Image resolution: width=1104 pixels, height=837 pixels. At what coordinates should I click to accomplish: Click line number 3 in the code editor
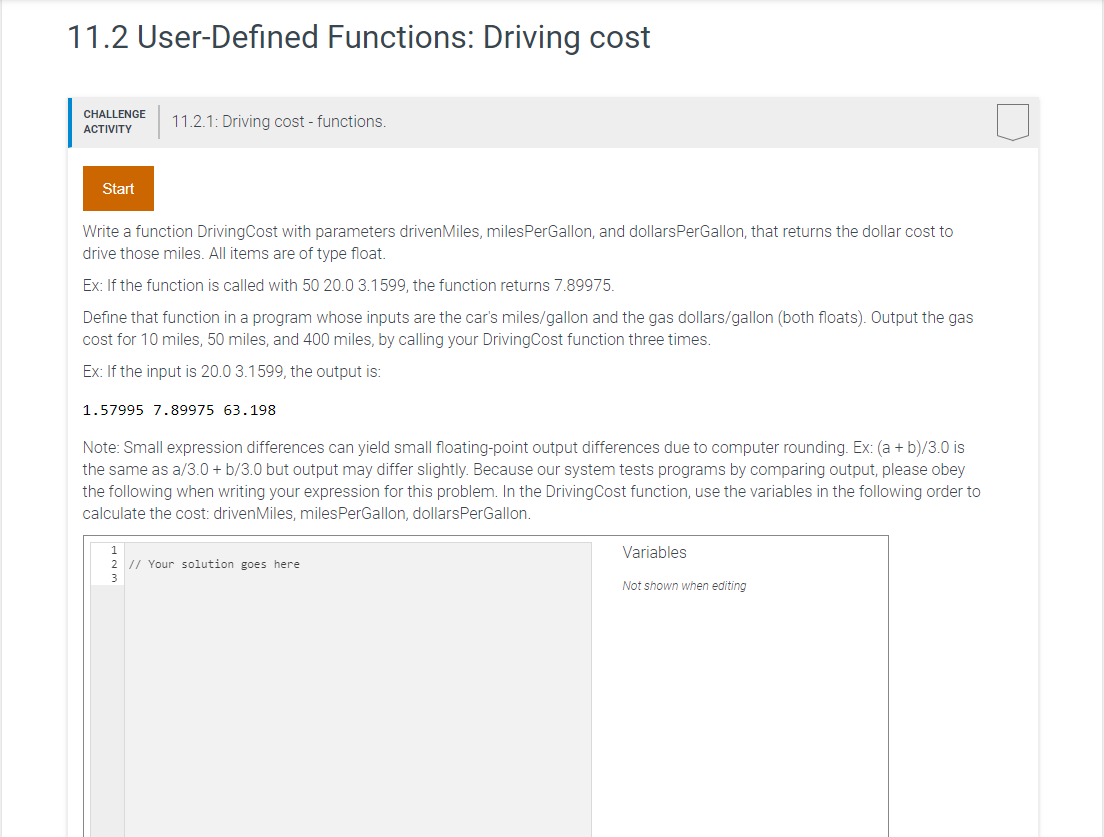tap(113, 576)
